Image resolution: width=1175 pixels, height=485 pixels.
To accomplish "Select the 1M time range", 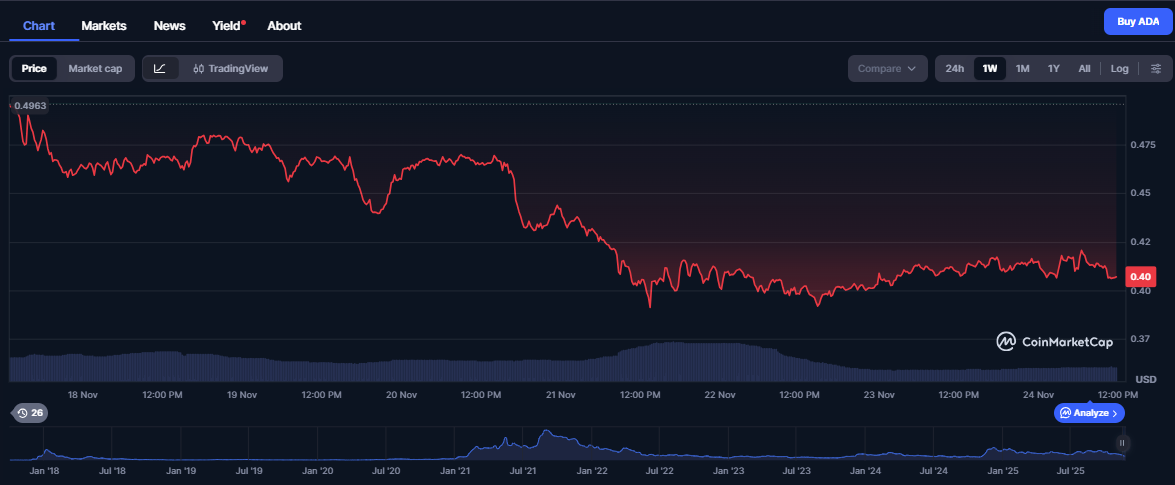I will 1022,69.
